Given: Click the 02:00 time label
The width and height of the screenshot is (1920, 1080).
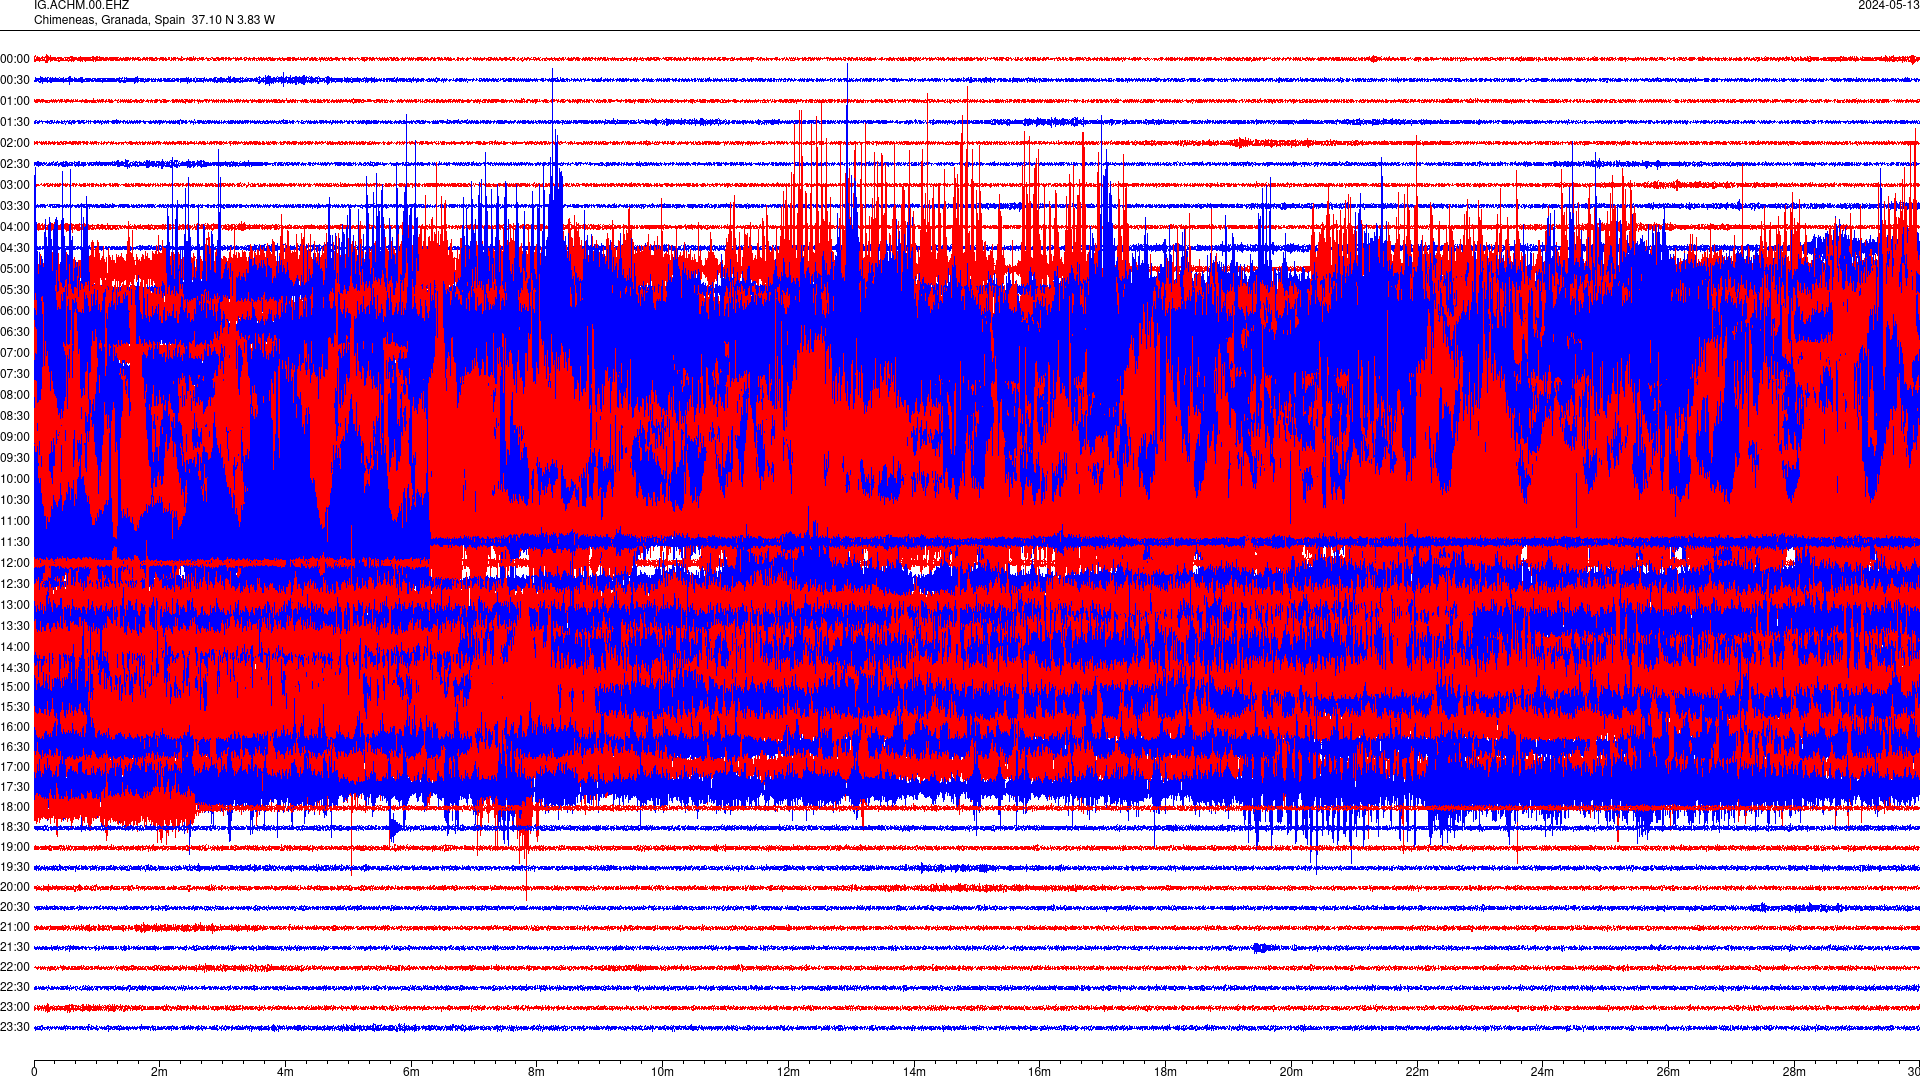Looking at the screenshot, I should [15, 143].
